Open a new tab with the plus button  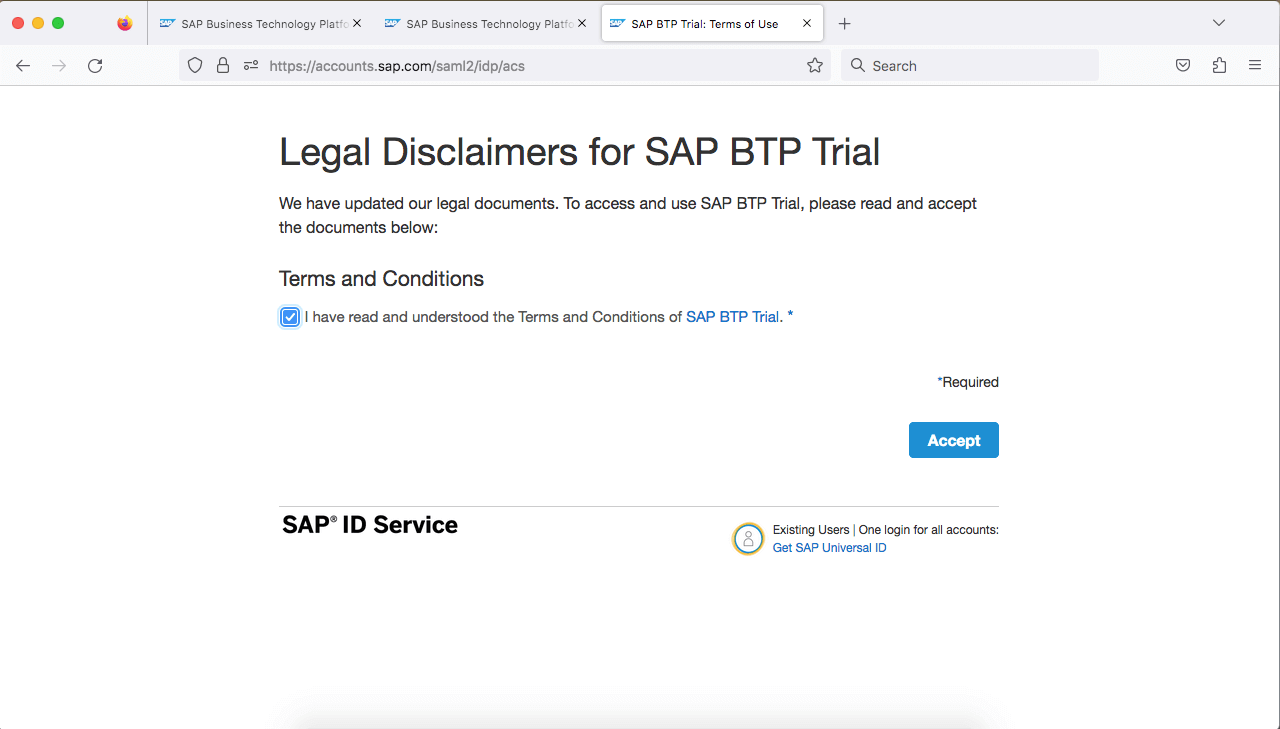click(x=844, y=23)
